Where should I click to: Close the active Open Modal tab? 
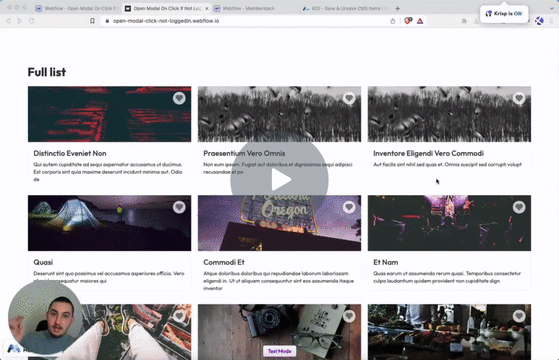pos(207,8)
